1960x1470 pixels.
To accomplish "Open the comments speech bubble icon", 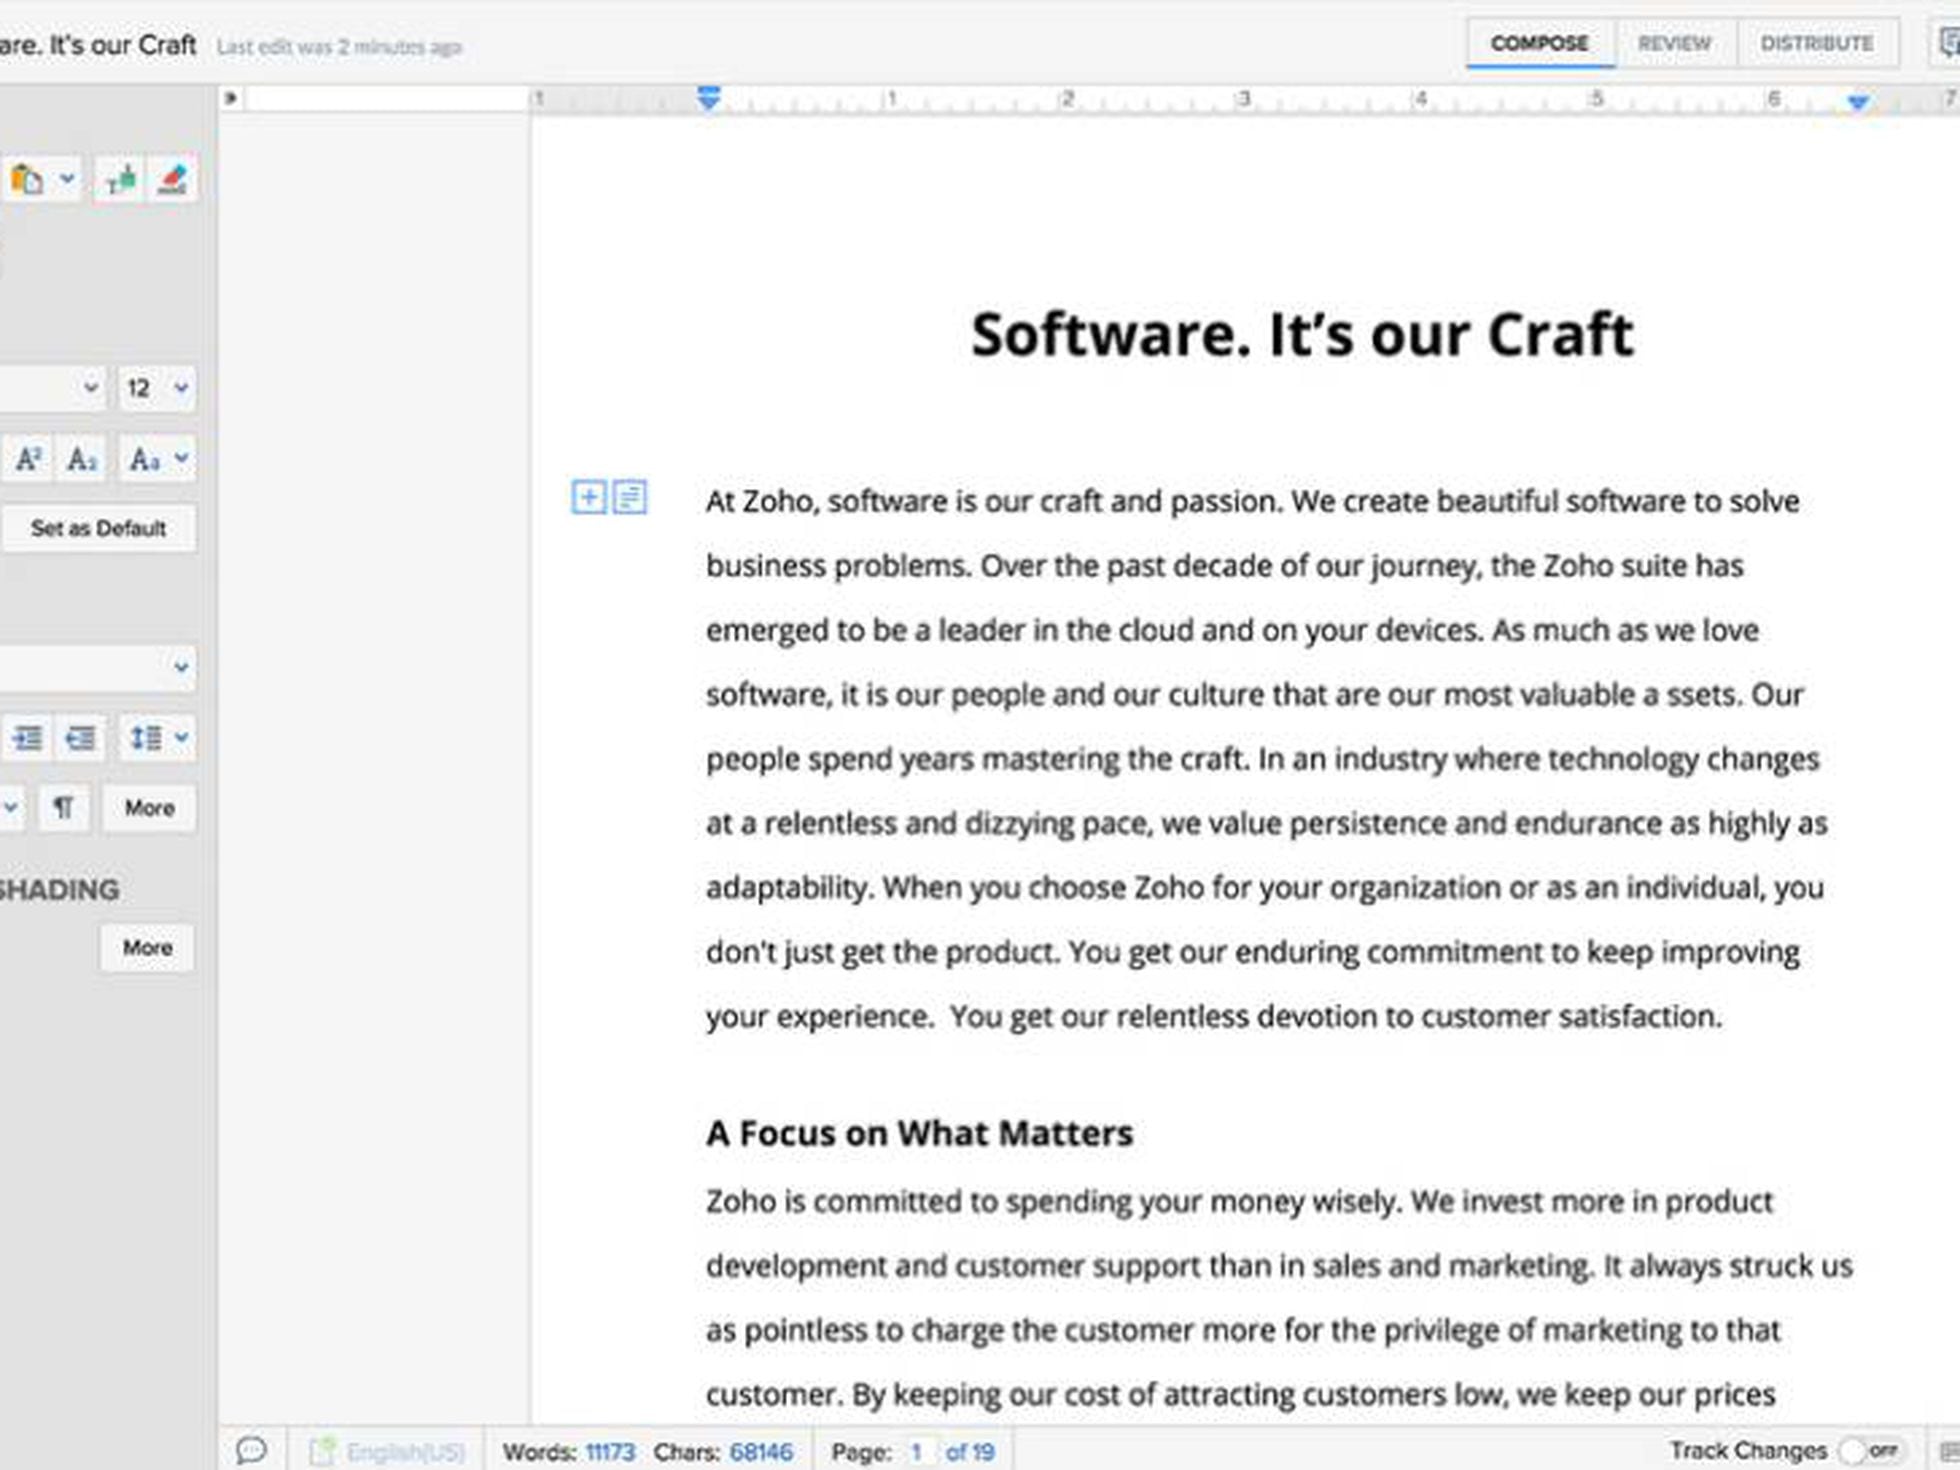I will [x=251, y=1450].
